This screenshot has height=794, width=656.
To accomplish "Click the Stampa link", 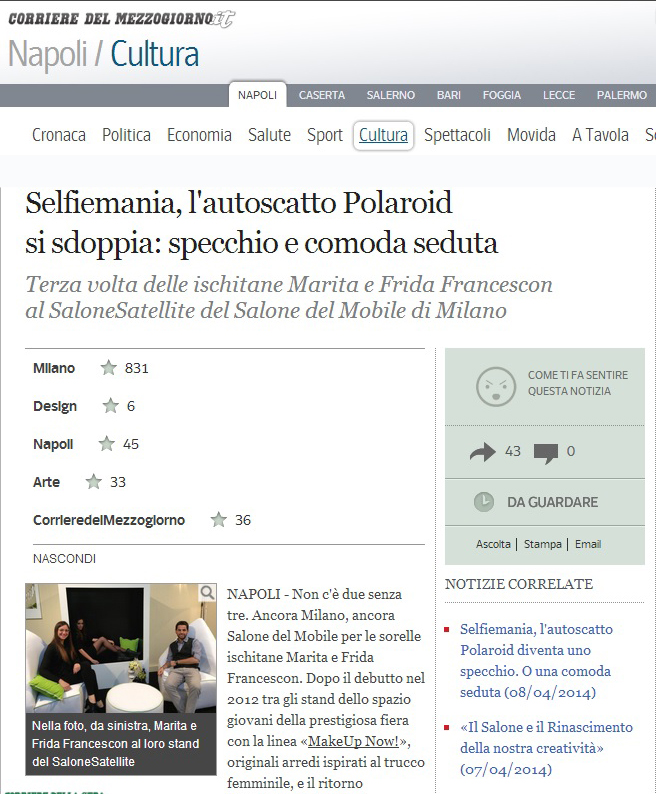I will pyautogui.click(x=543, y=544).
